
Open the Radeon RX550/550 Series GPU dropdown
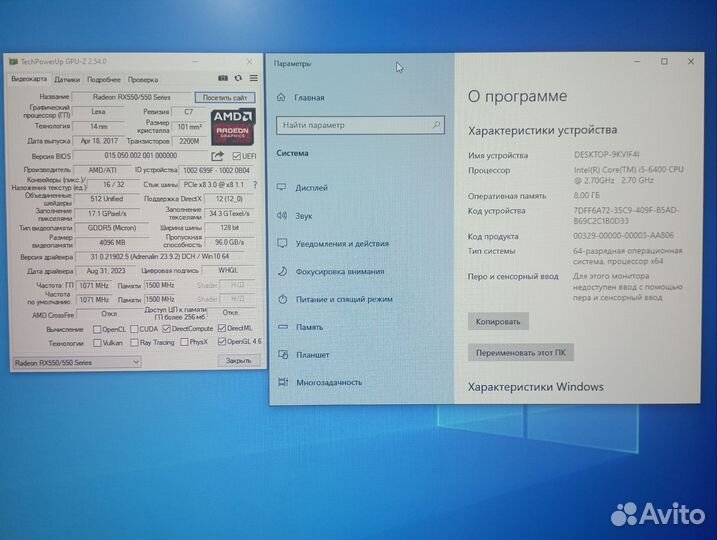coord(76,363)
